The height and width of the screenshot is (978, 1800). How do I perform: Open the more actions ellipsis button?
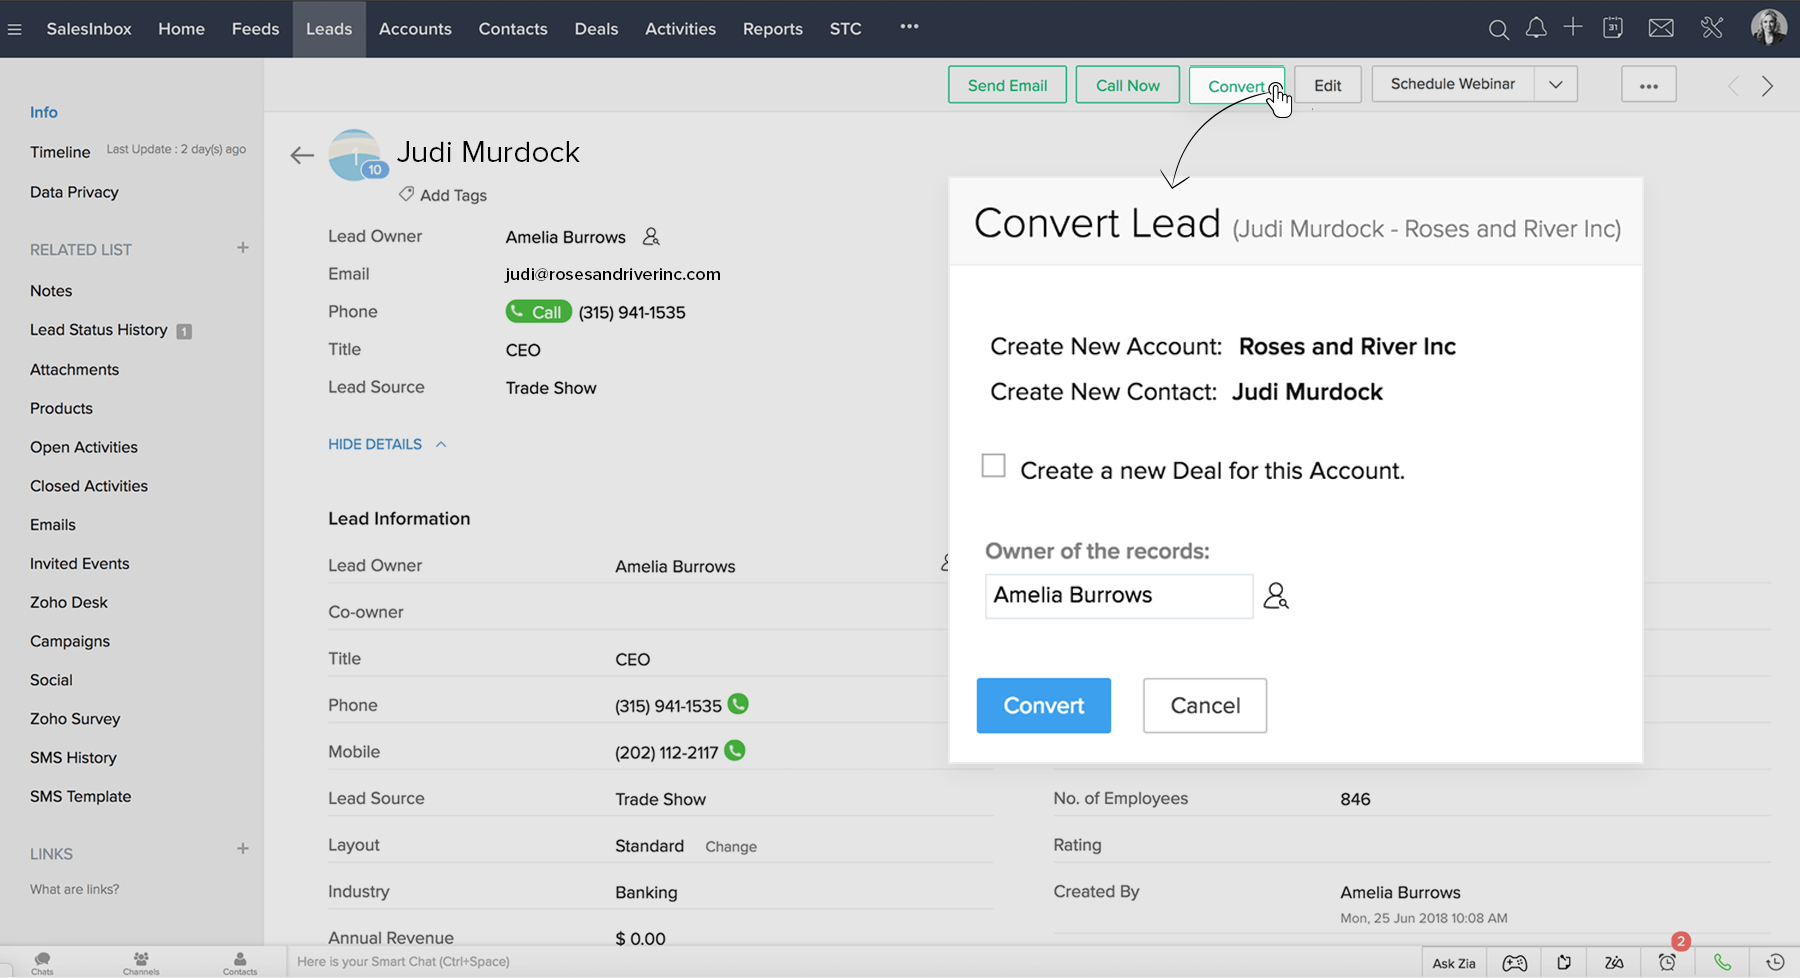coord(1649,85)
